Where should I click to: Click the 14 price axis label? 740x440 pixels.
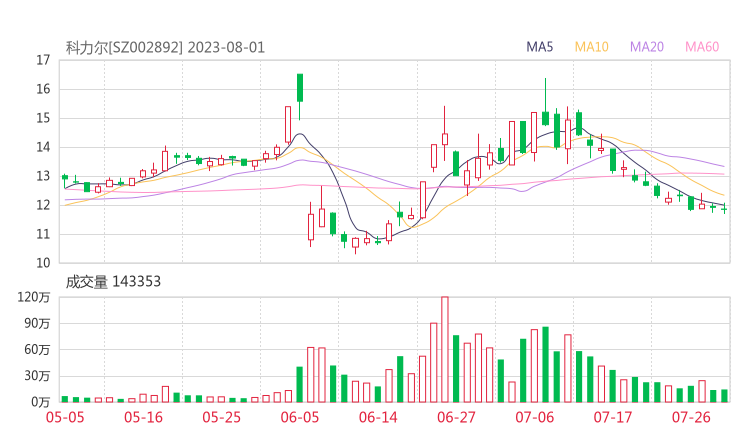coord(43,147)
